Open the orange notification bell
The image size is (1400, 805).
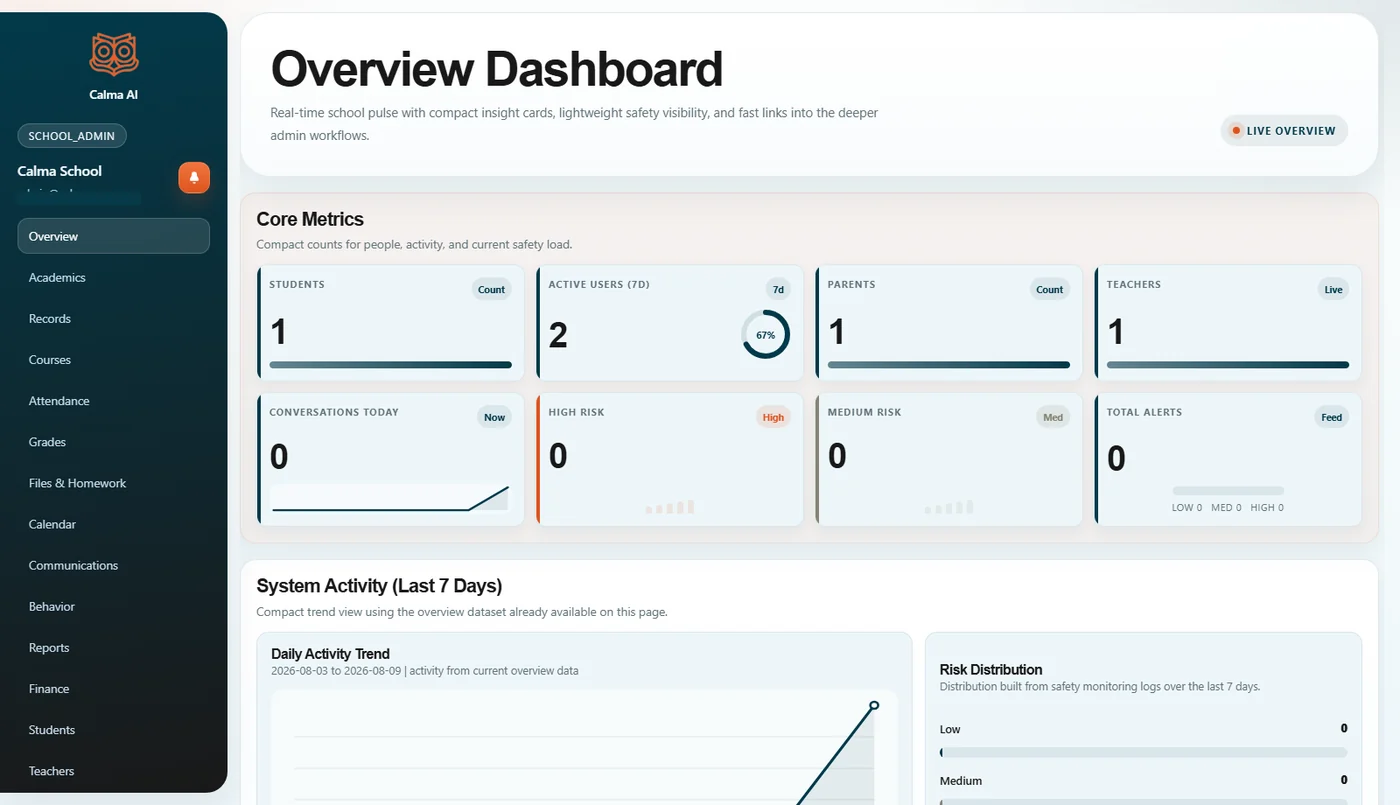[x=194, y=177]
